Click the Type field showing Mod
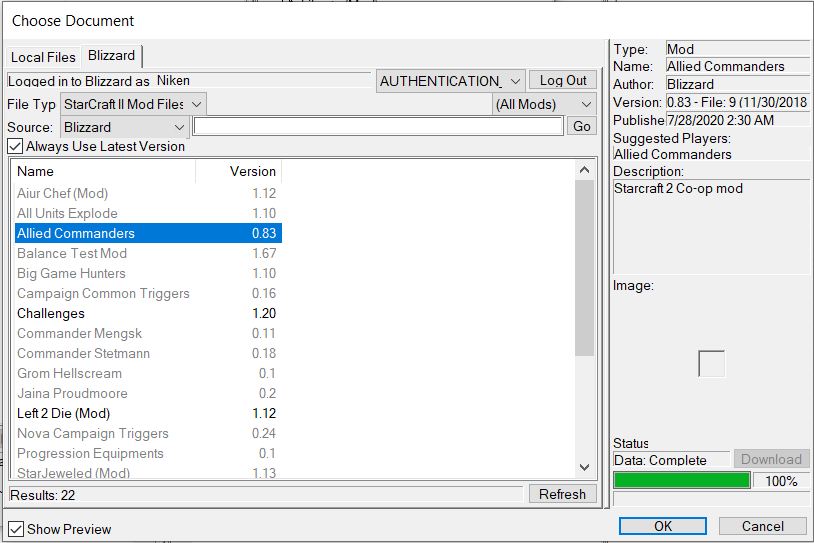 tap(738, 49)
